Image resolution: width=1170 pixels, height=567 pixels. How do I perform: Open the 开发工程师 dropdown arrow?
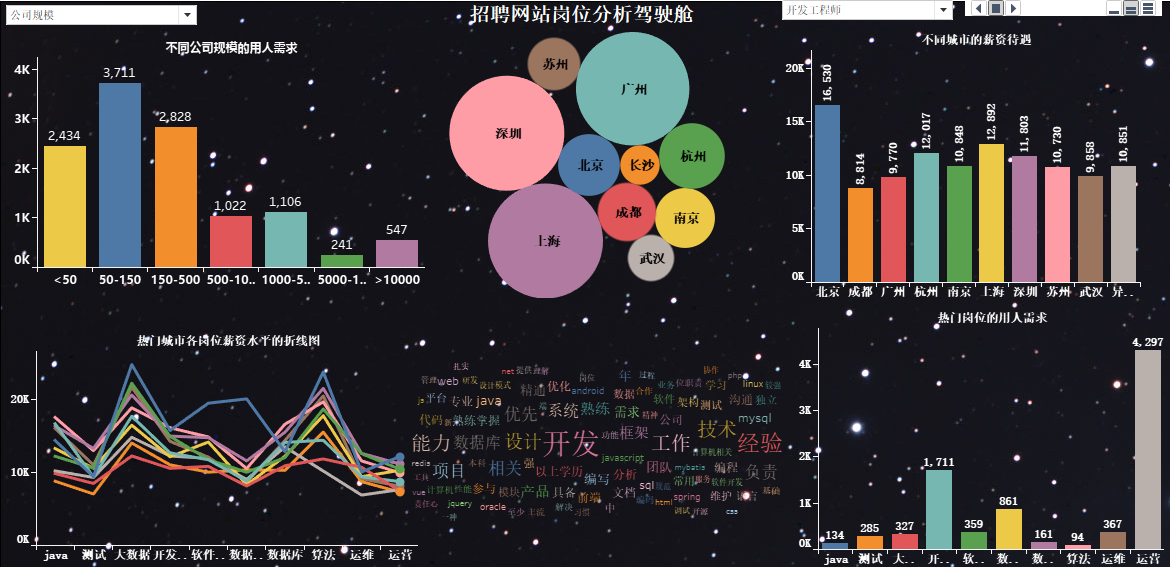[945, 10]
